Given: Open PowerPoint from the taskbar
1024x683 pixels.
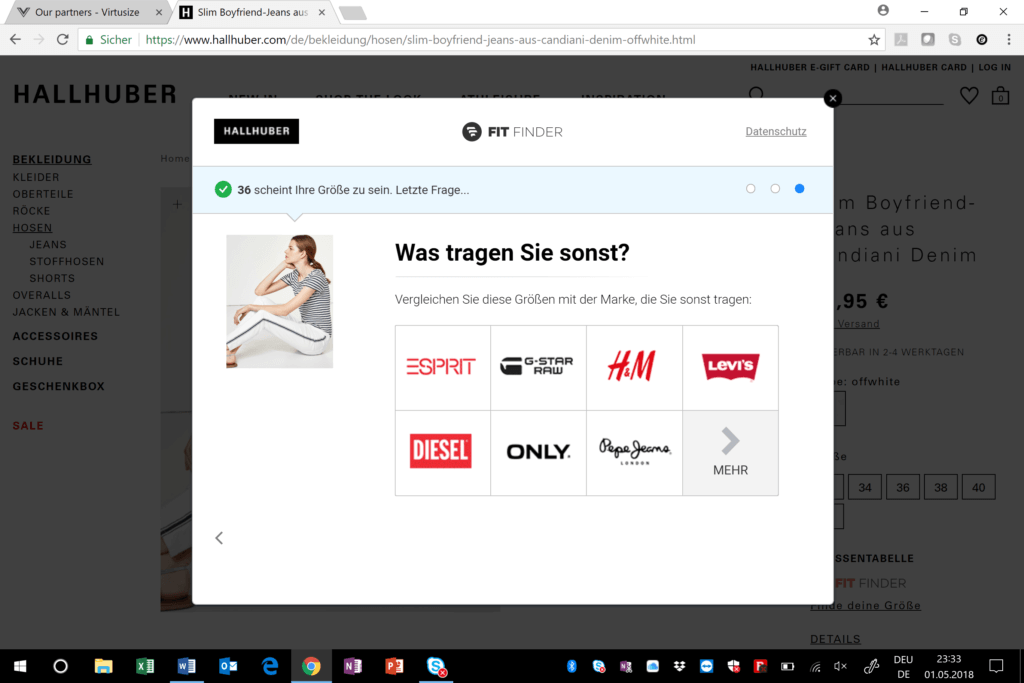Looking at the screenshot, I should click(x=394, y=666).
